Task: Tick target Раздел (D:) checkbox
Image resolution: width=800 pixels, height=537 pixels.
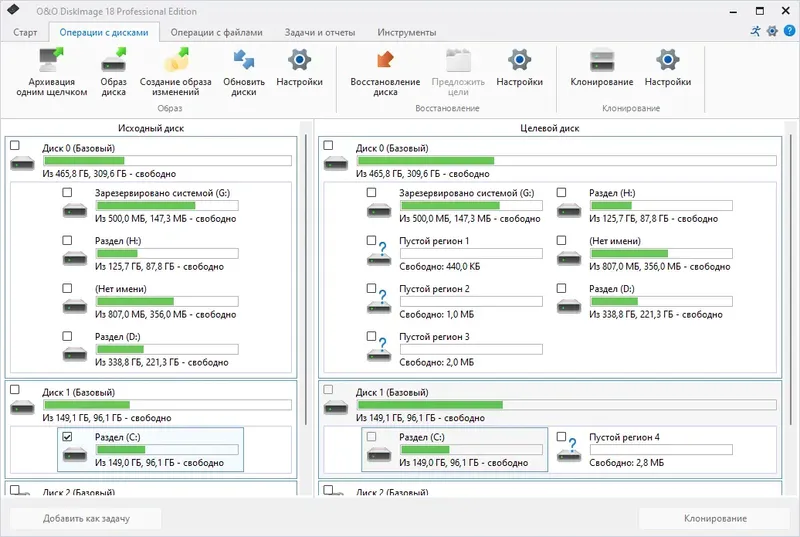Action: click(x=562, y=288)
